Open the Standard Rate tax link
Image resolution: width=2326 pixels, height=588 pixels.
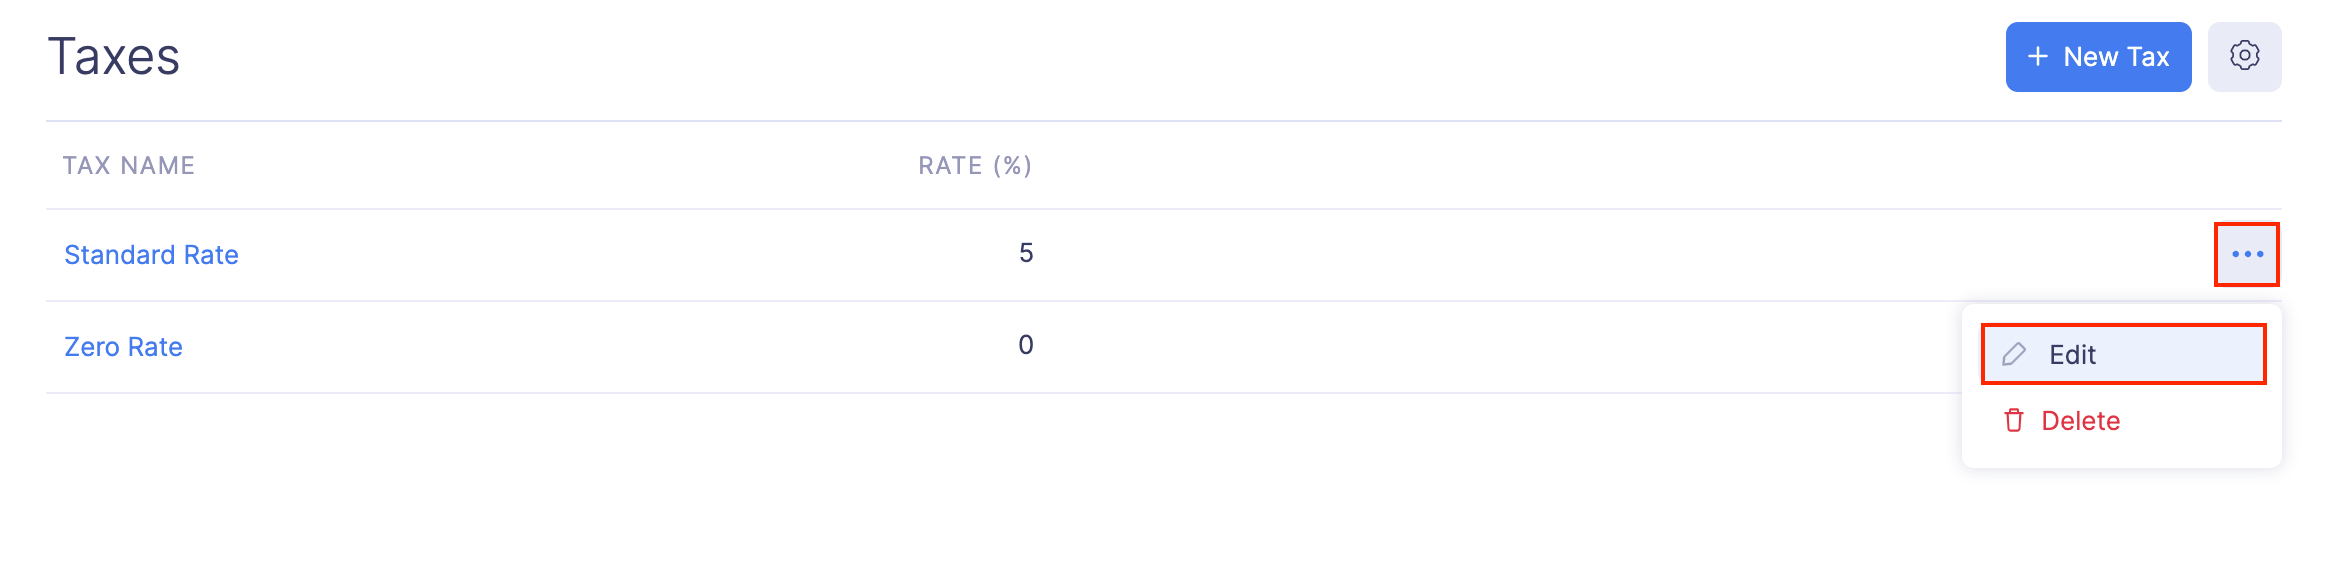pos(151,255)
